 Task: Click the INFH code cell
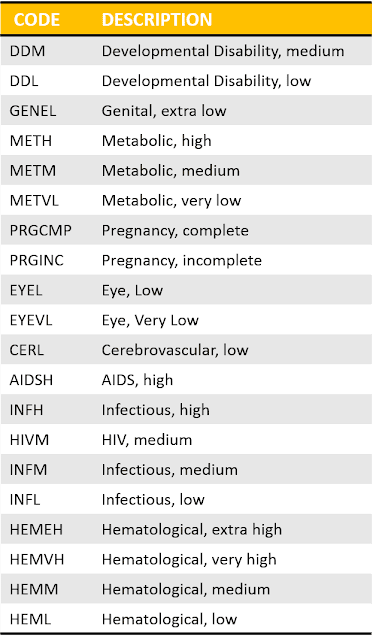26,410
